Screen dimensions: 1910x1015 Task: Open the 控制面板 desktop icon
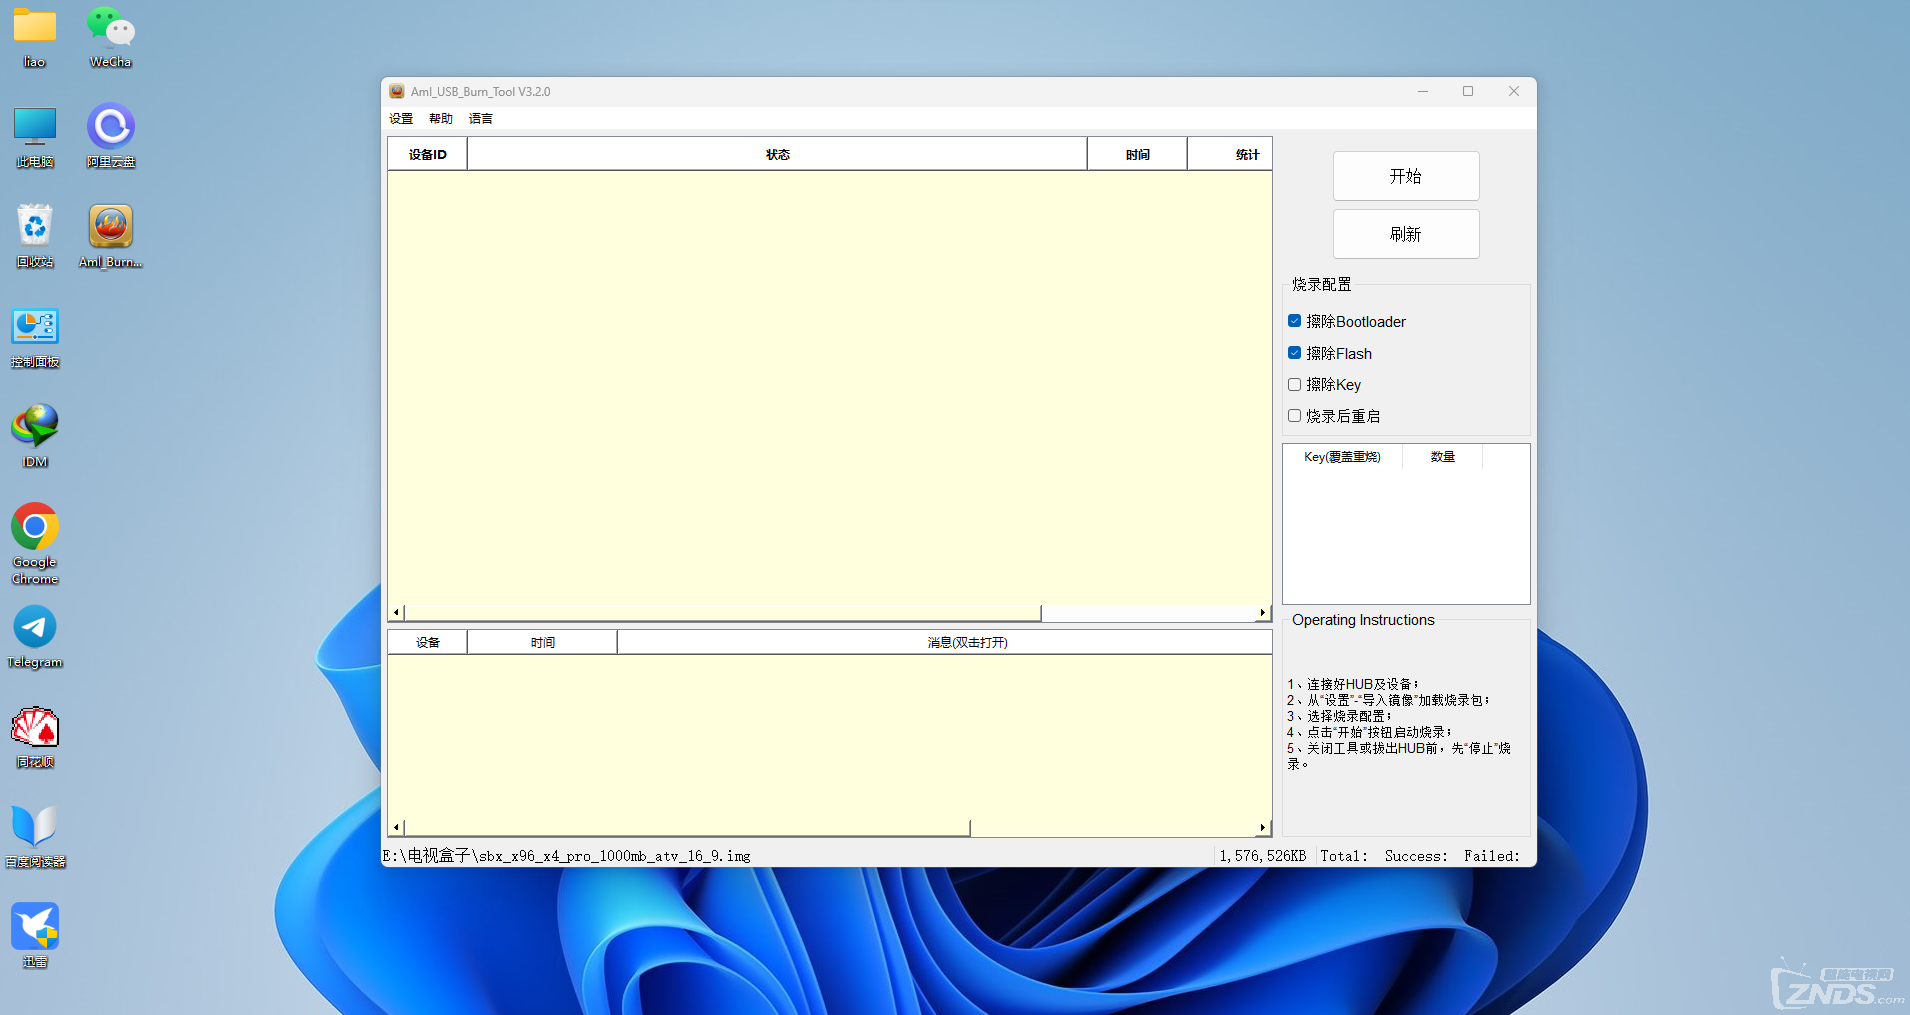coord(35,328)
